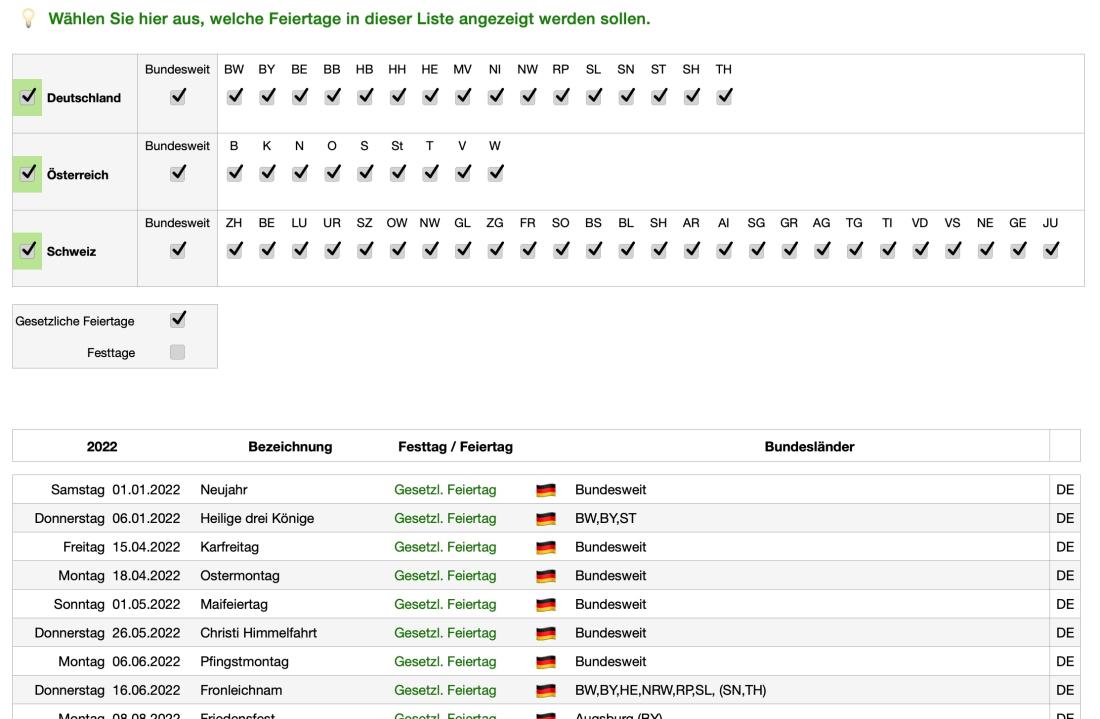1100x719 pixels.
Task: Uncheck the BY checkbox for Deutschland
Action: (266, 97)
